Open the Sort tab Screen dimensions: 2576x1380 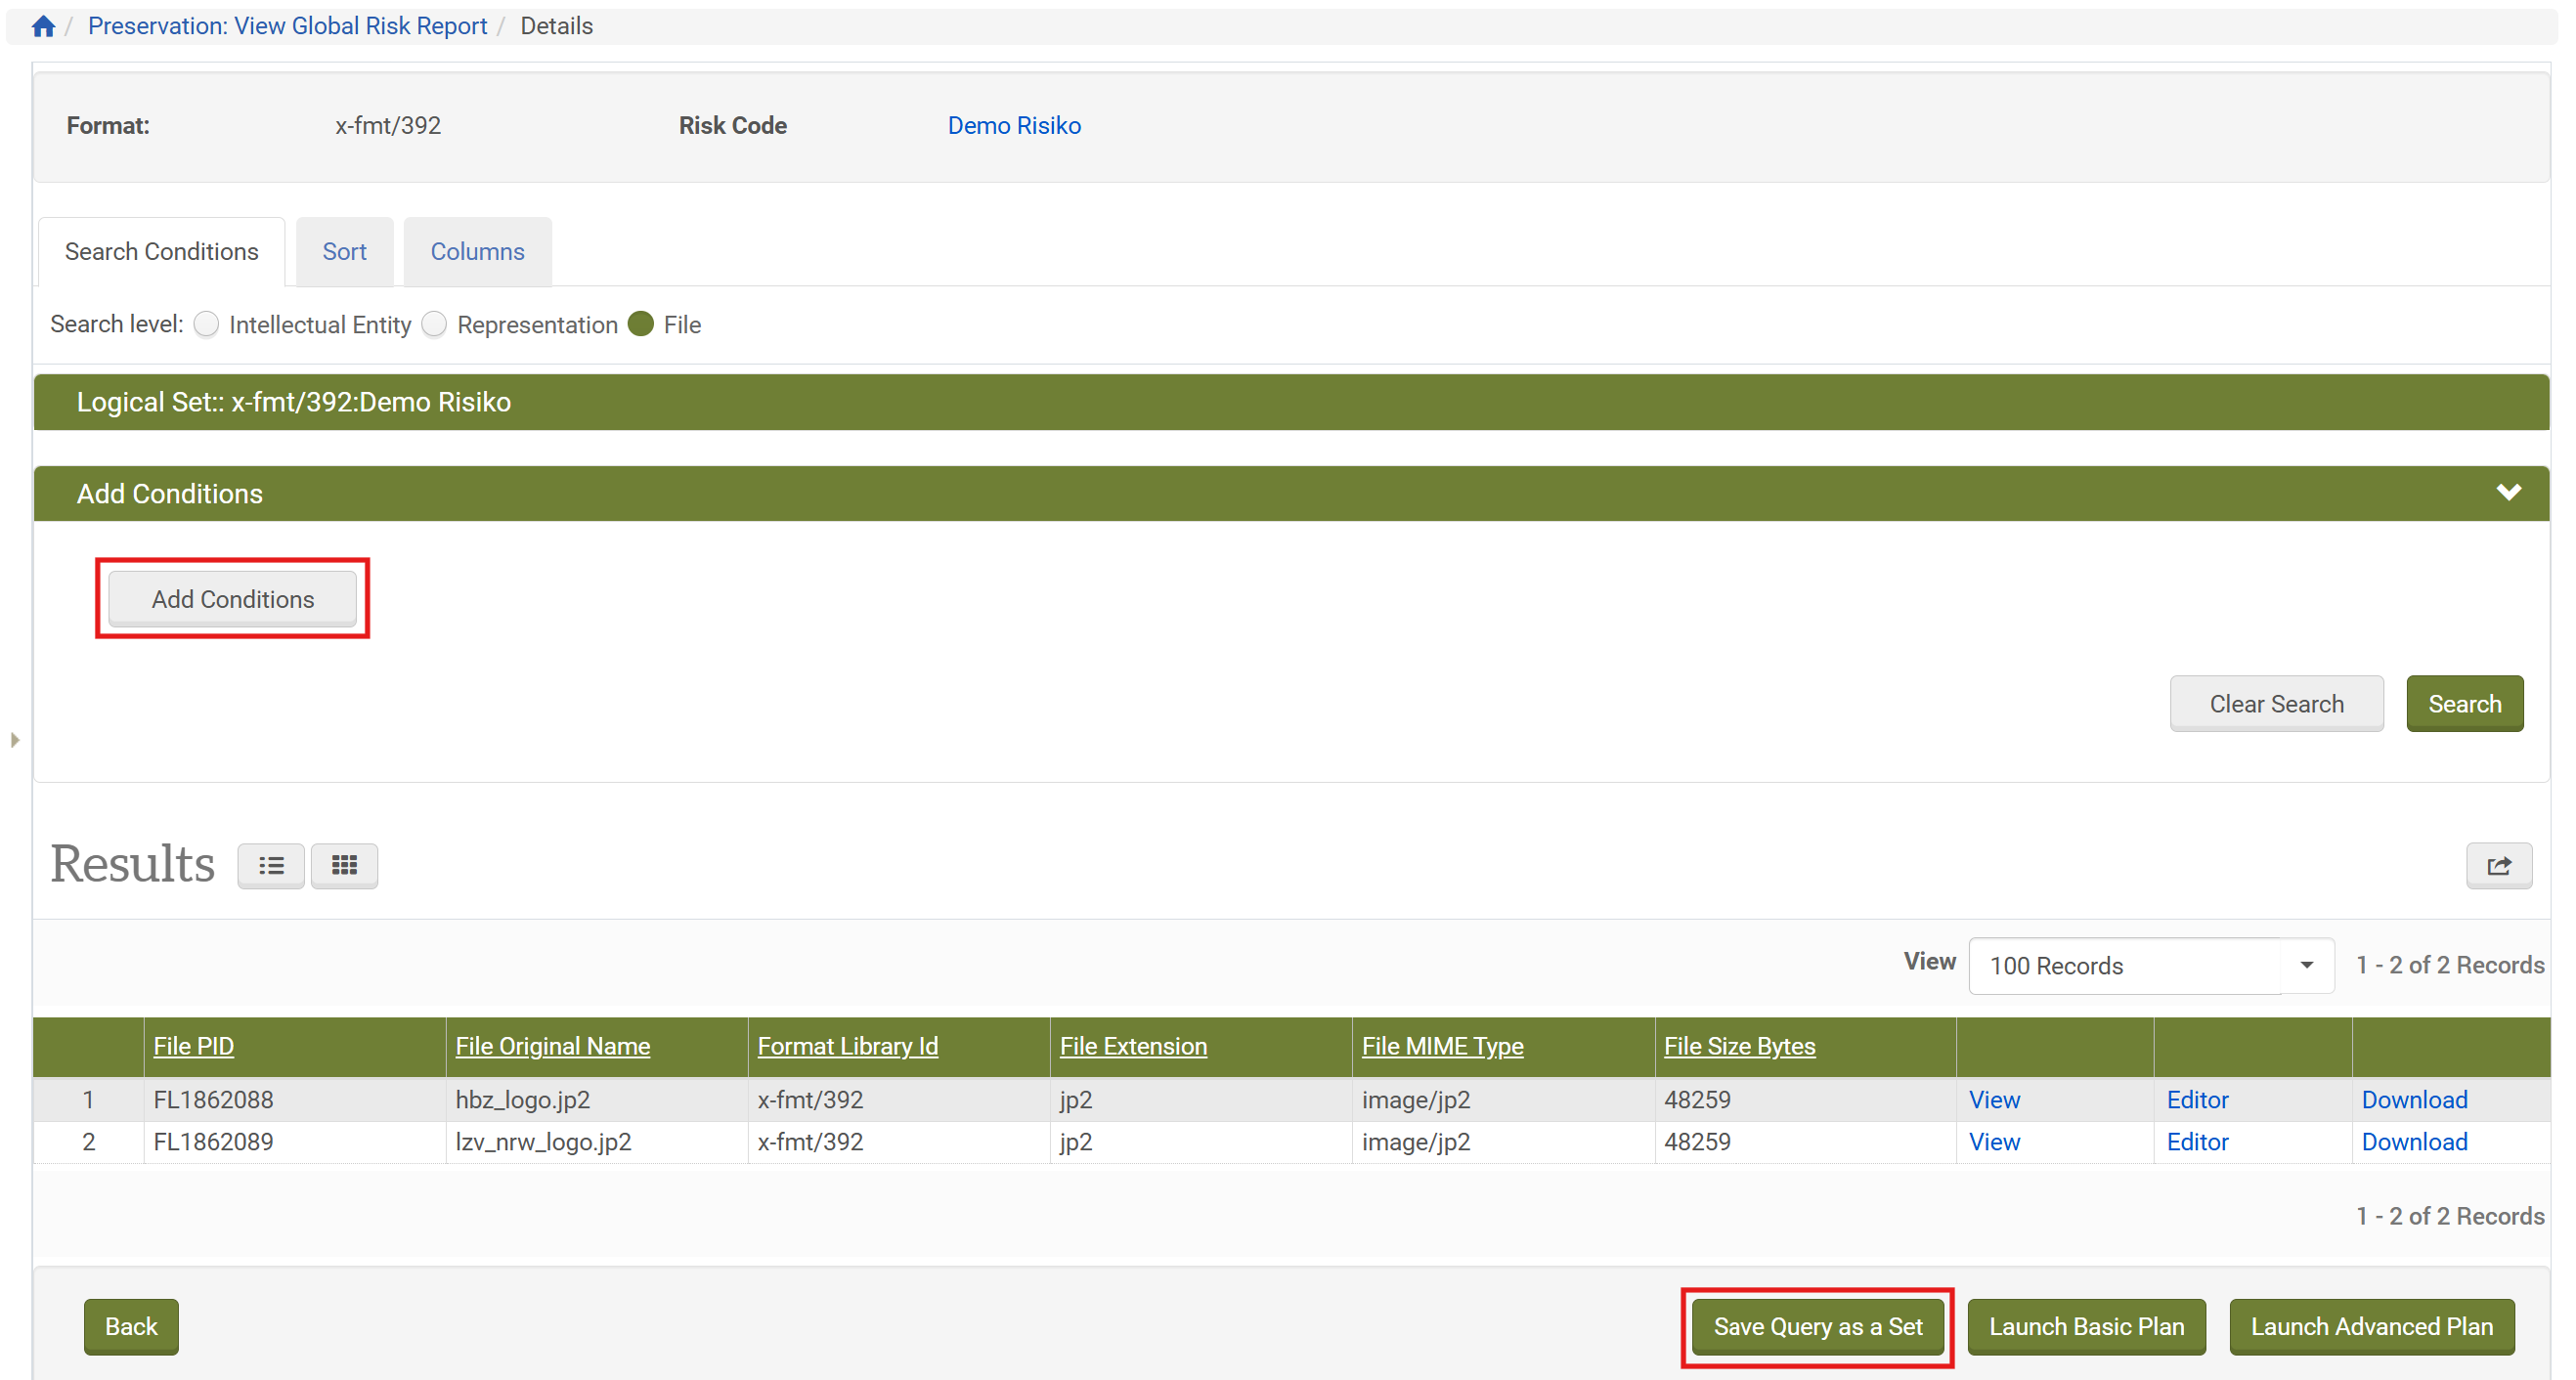344,252
